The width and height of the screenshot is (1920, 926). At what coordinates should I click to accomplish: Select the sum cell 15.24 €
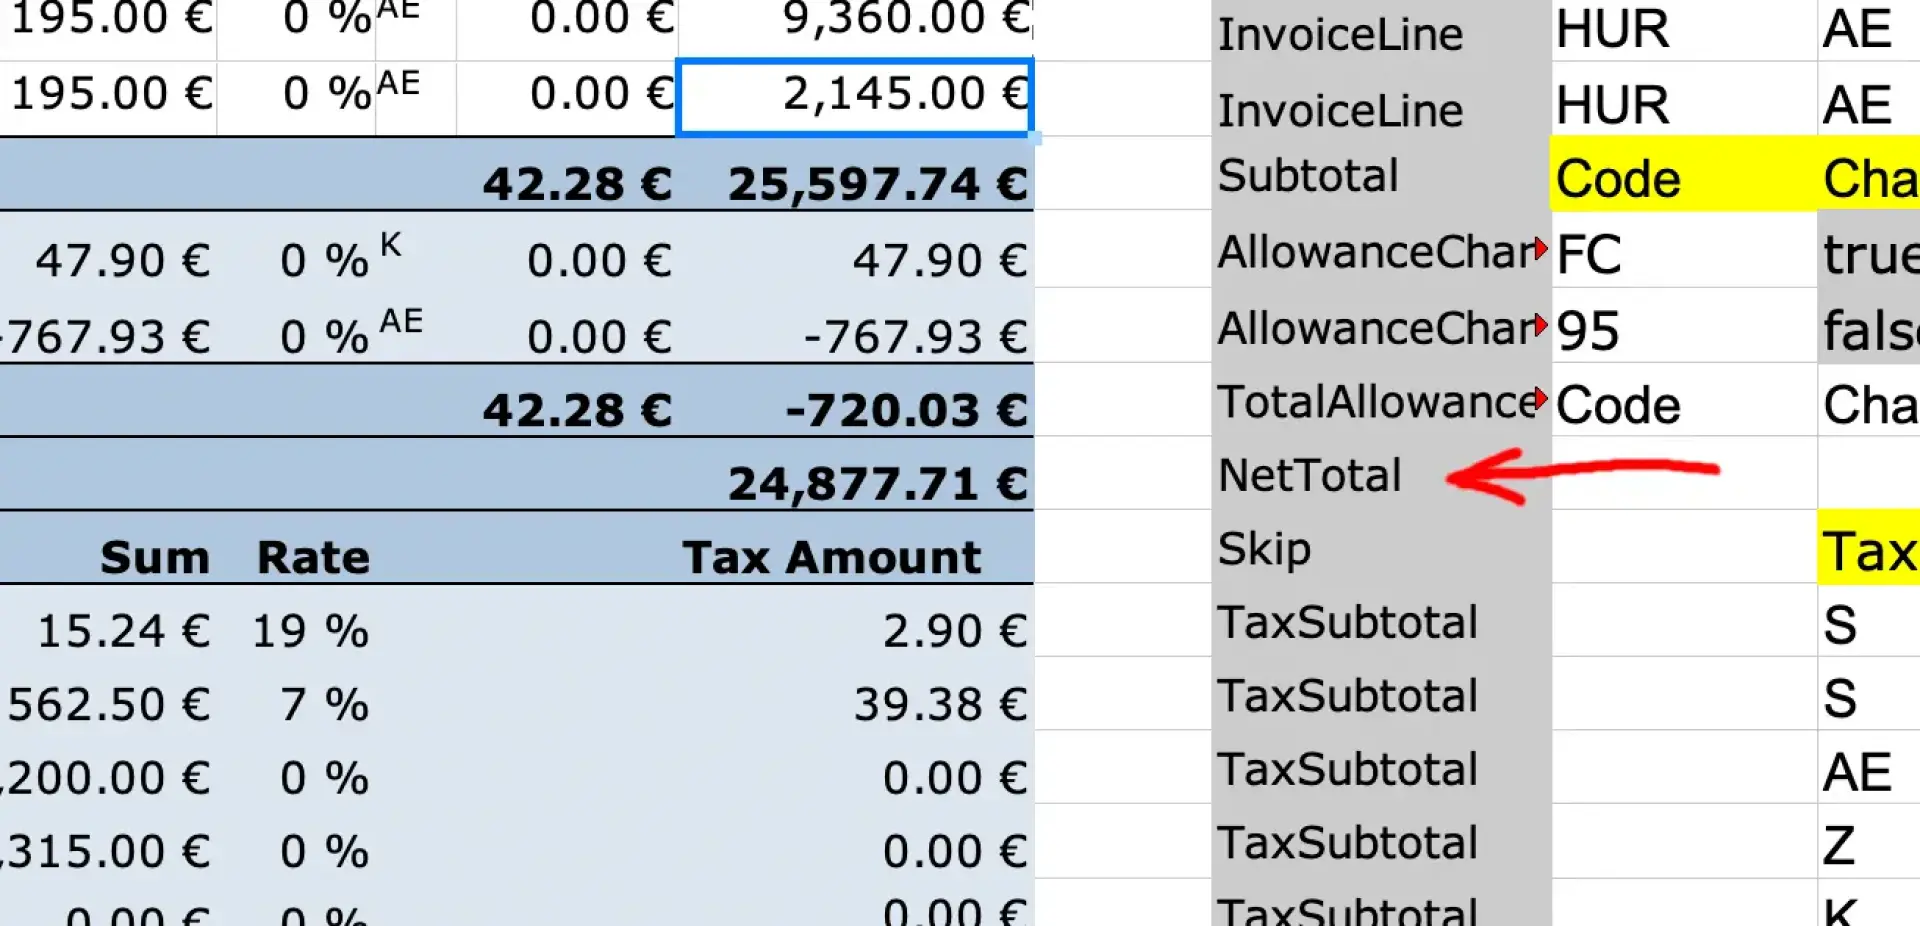pyautogui.click(x=123, y=631)
